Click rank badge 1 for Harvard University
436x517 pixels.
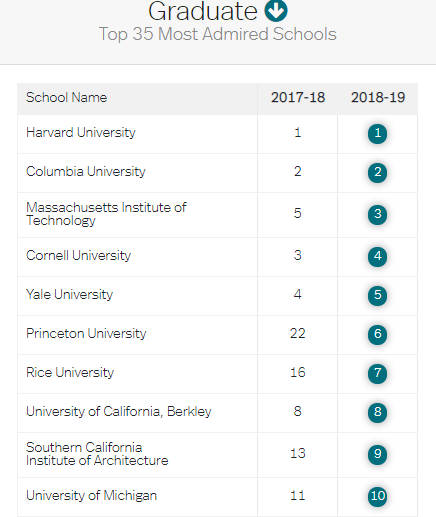[x=377, y=134]
